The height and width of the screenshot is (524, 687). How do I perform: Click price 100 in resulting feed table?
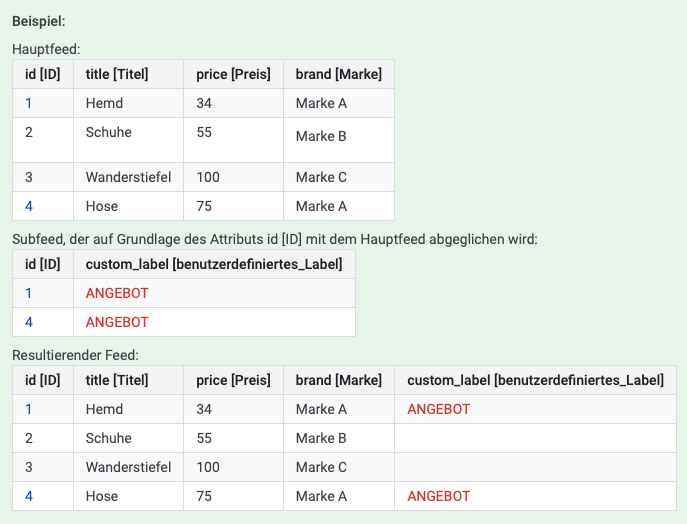208,467
